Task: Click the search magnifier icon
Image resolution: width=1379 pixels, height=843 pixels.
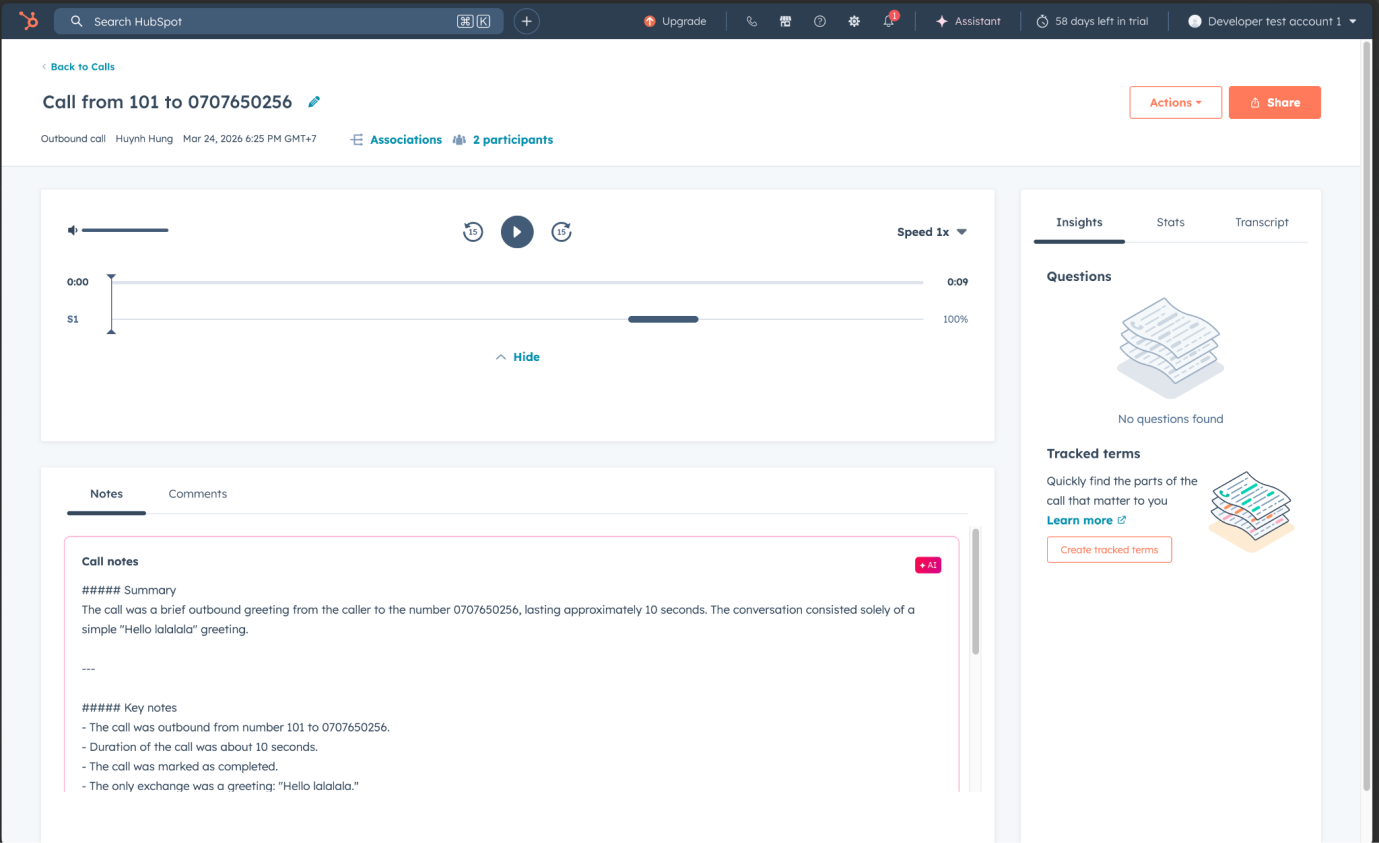Action: (x=77, y=21)
